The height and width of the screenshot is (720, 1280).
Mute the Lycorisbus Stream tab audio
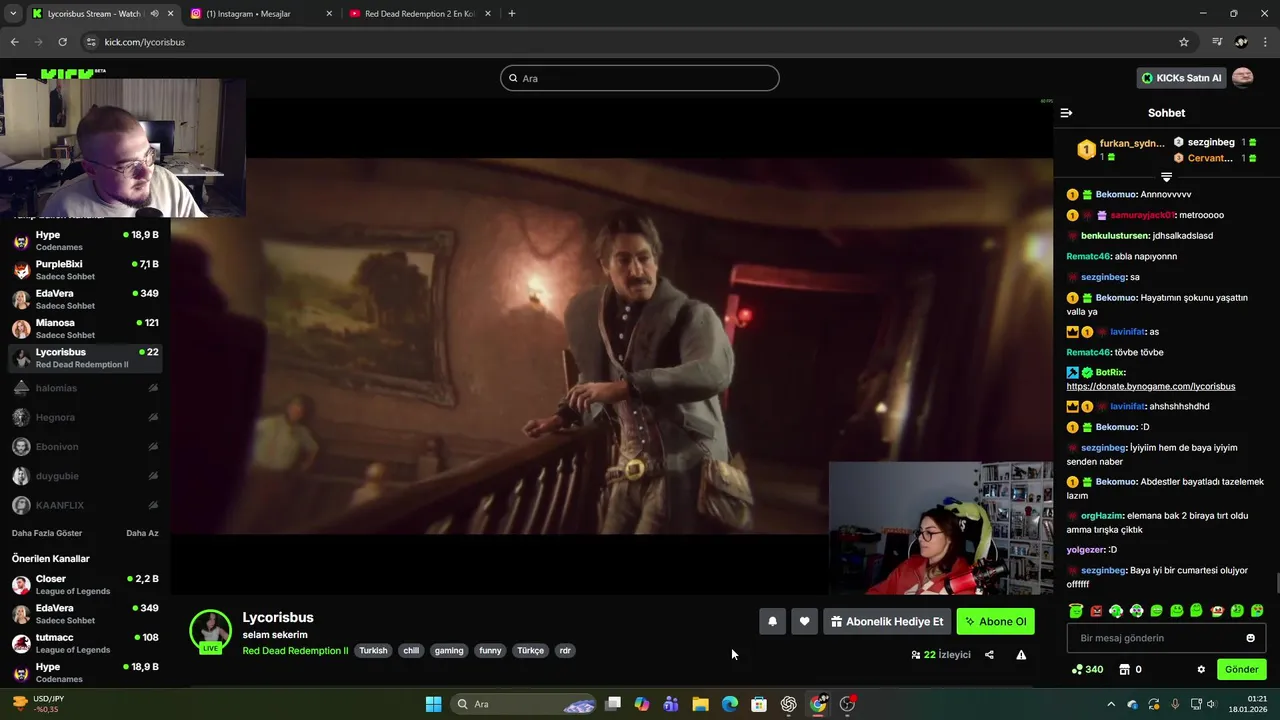[154, 14]
